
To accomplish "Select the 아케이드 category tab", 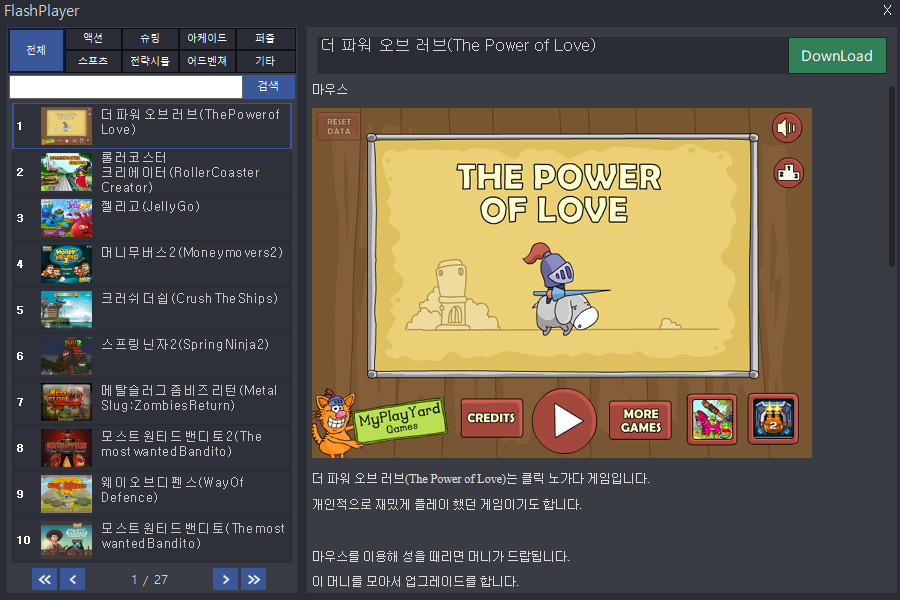I will click(207, 38).
